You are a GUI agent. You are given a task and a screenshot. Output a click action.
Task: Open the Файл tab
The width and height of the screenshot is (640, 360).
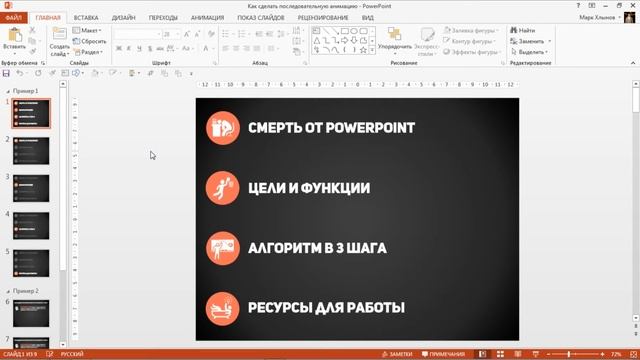pyautogui.click(x=13, y=18)
